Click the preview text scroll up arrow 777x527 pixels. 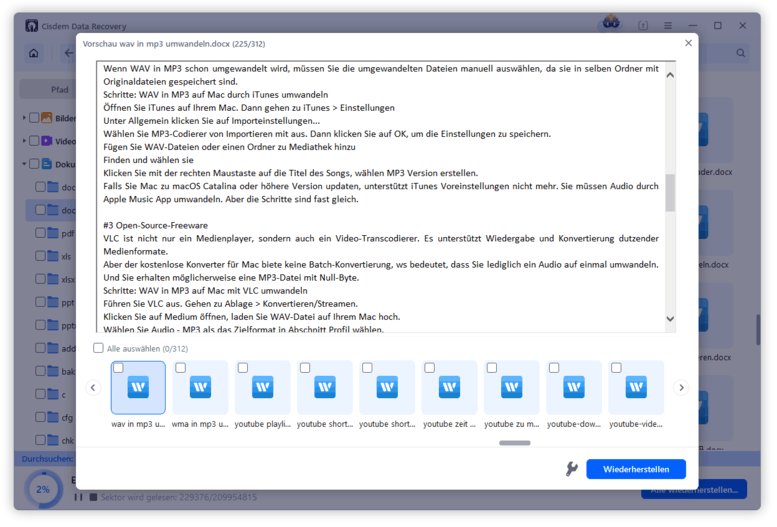[x=670, y=75]
